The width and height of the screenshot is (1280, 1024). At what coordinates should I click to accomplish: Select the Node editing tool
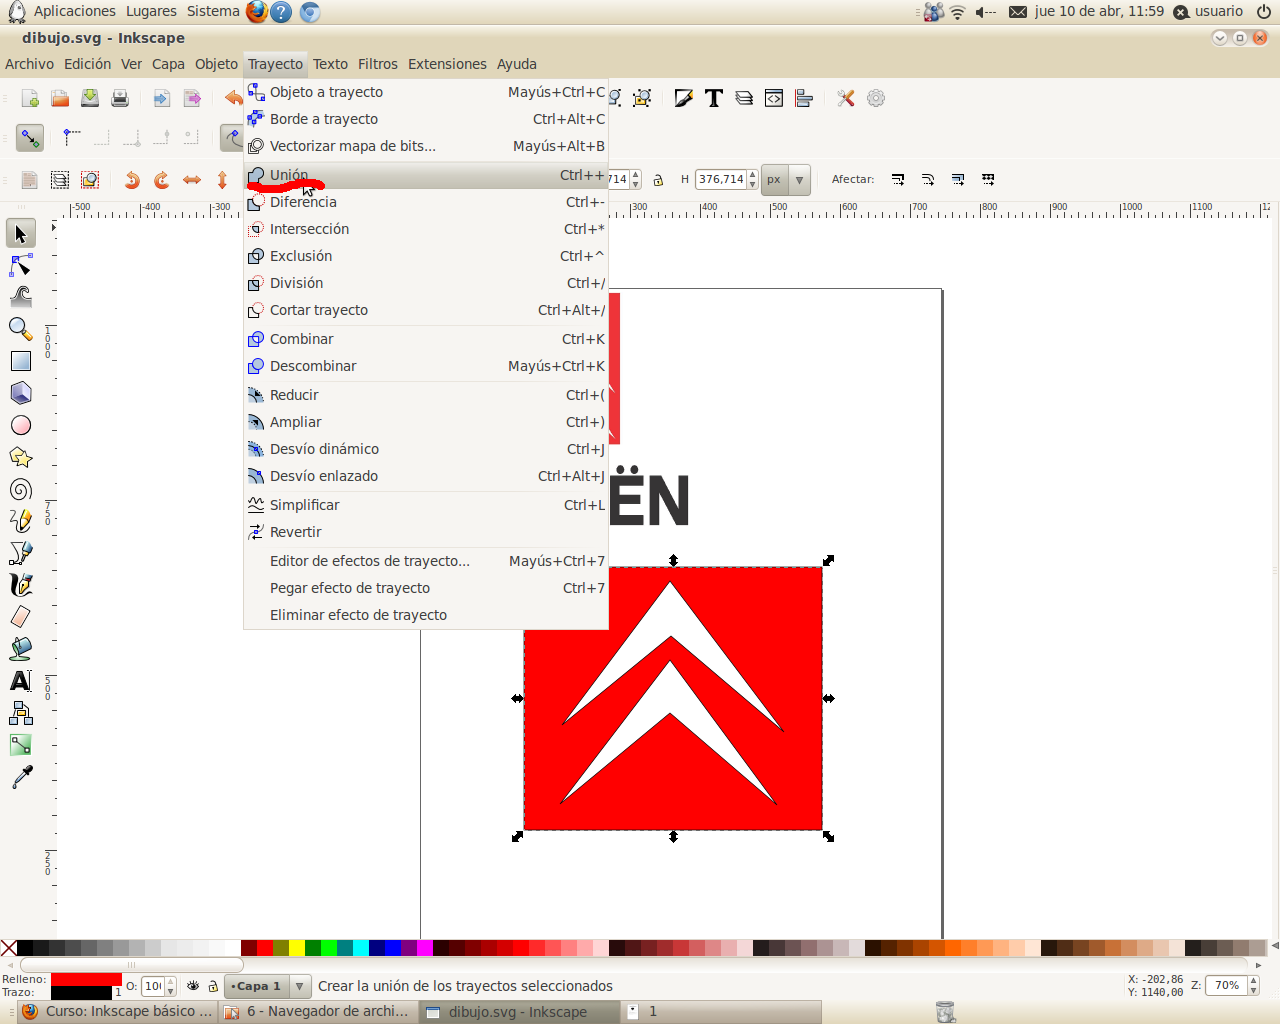click(x=20, y=265)
